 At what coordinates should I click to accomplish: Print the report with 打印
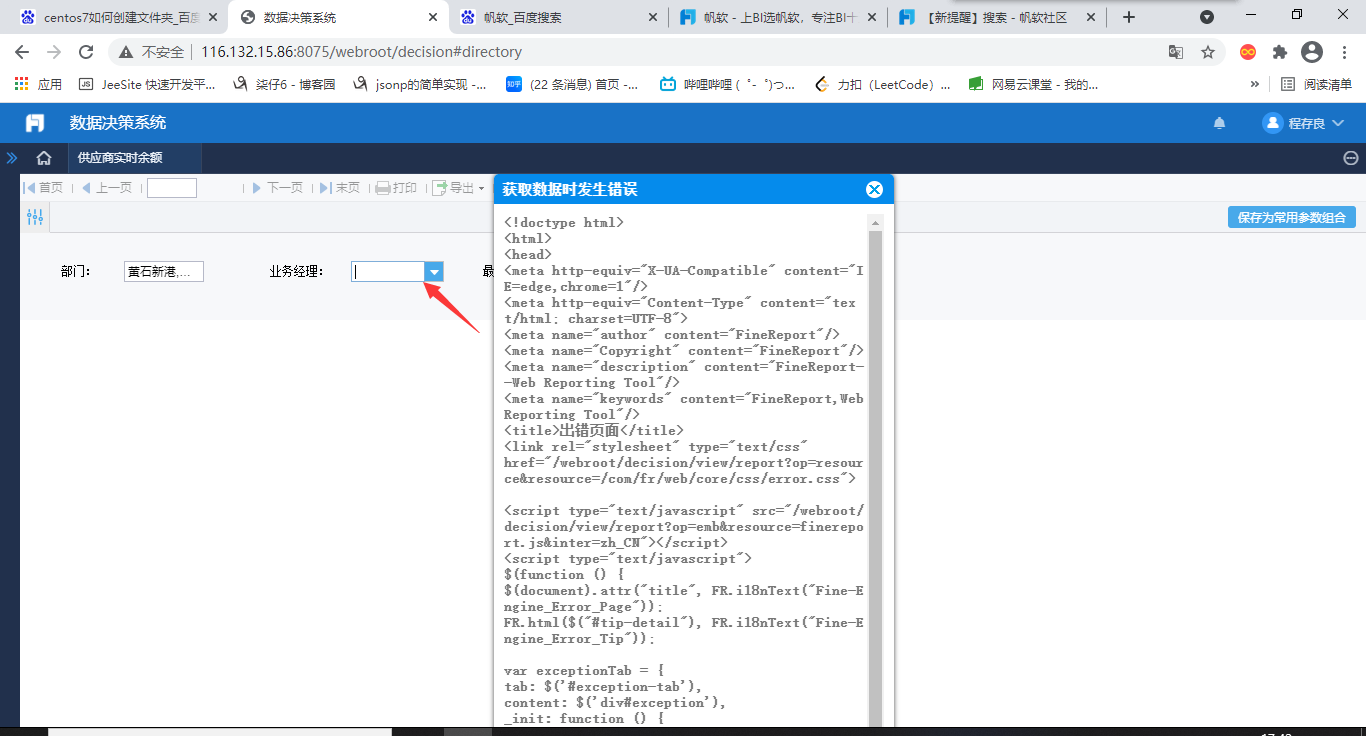(396, 188)
